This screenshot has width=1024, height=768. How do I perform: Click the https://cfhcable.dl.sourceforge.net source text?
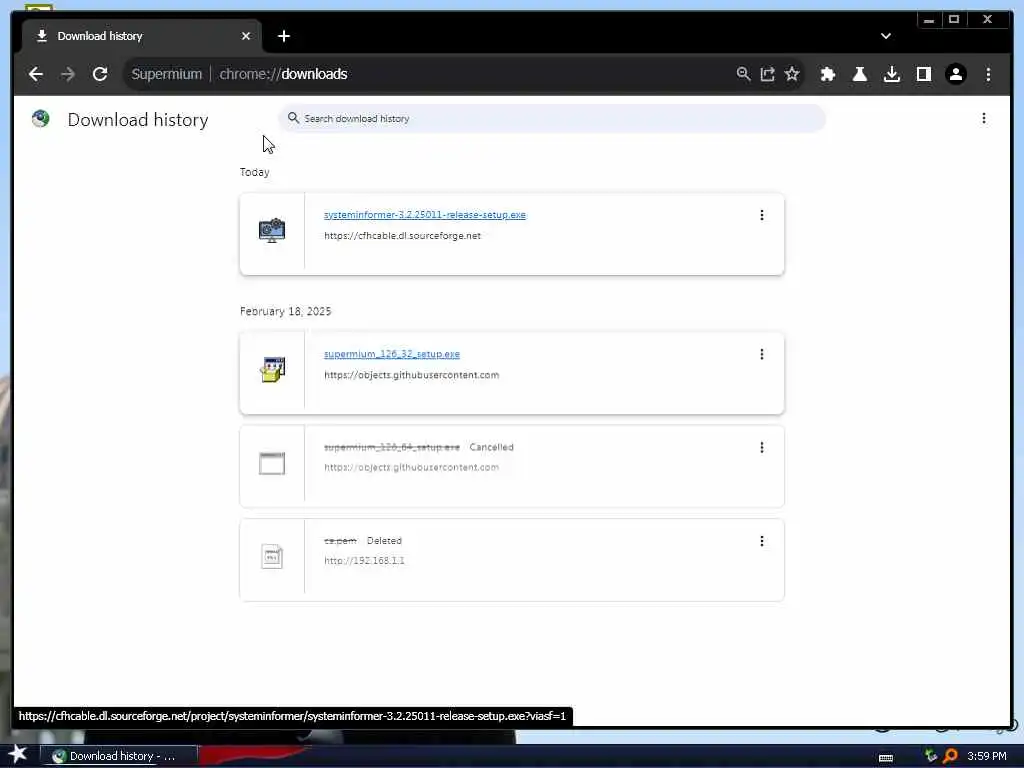402,236
